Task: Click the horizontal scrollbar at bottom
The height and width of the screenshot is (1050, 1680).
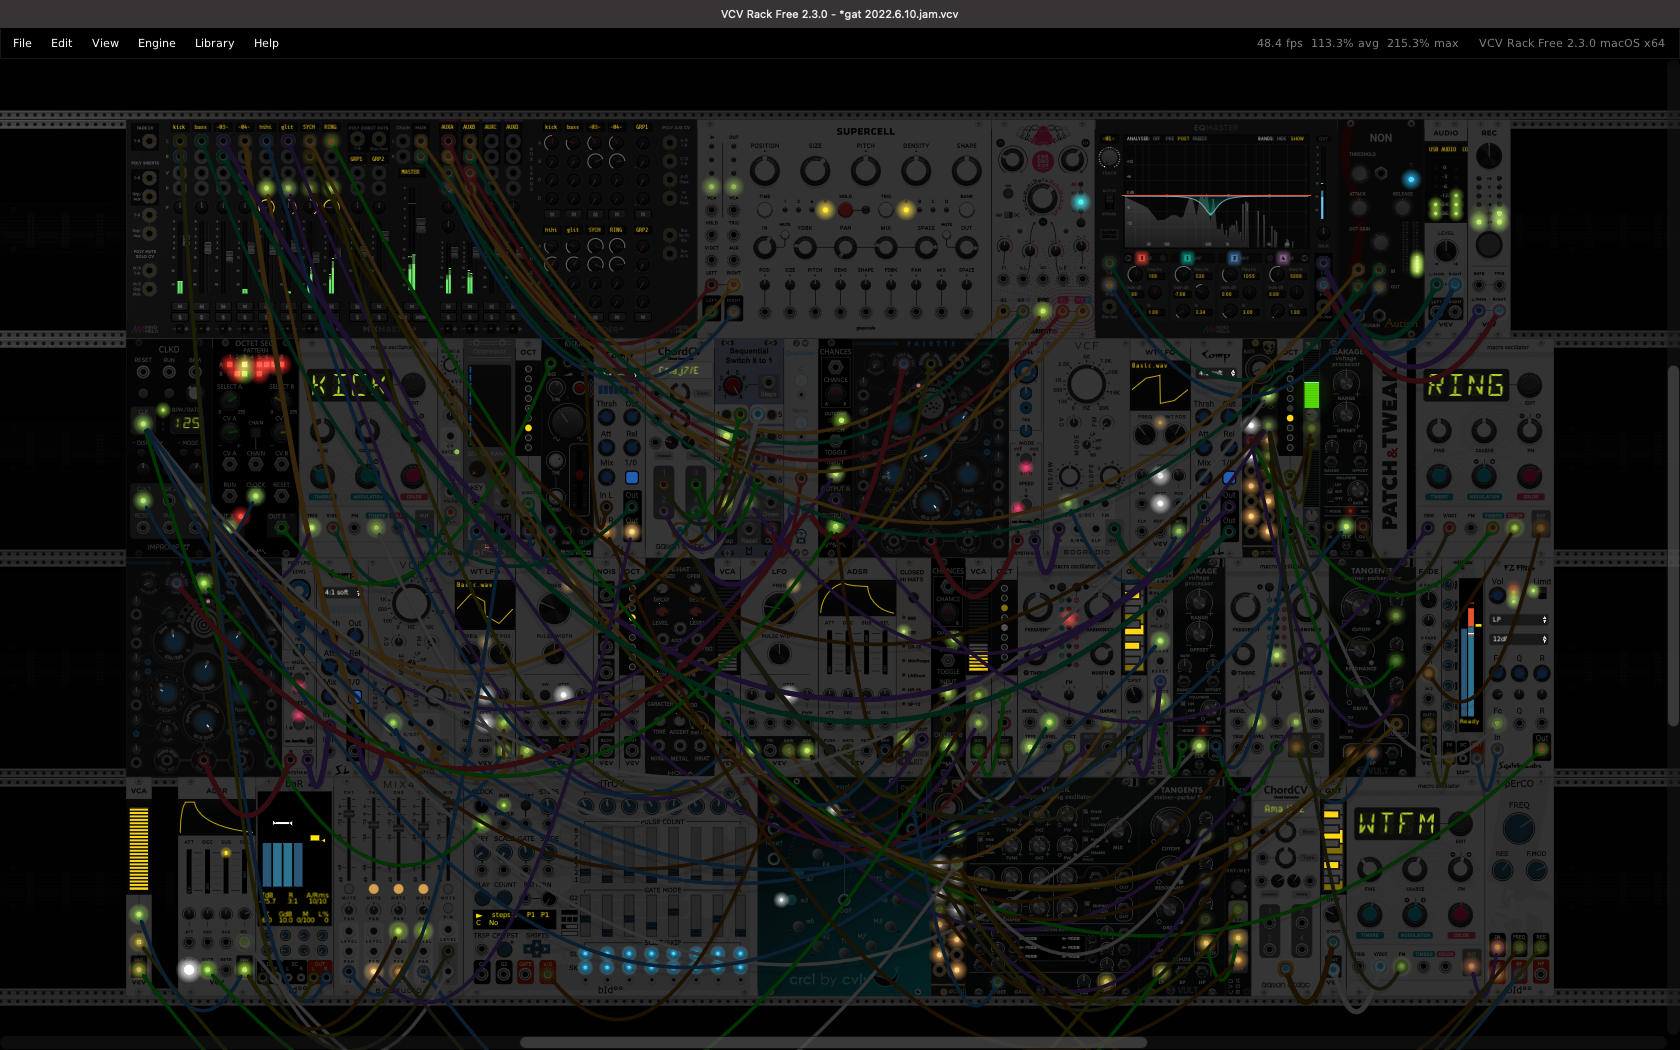Action: point(833,1042)
